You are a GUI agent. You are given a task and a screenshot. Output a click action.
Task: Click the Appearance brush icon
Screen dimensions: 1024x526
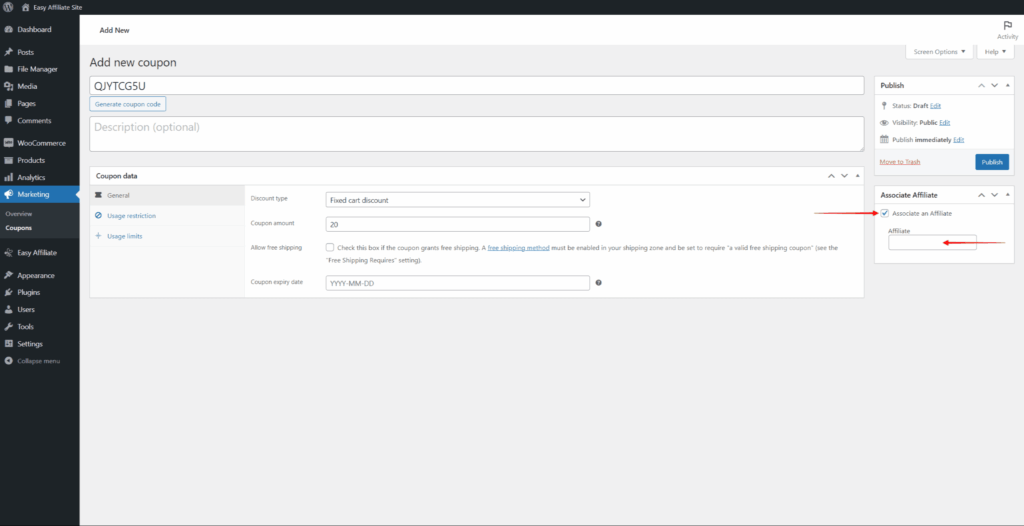tap(8, 275)
